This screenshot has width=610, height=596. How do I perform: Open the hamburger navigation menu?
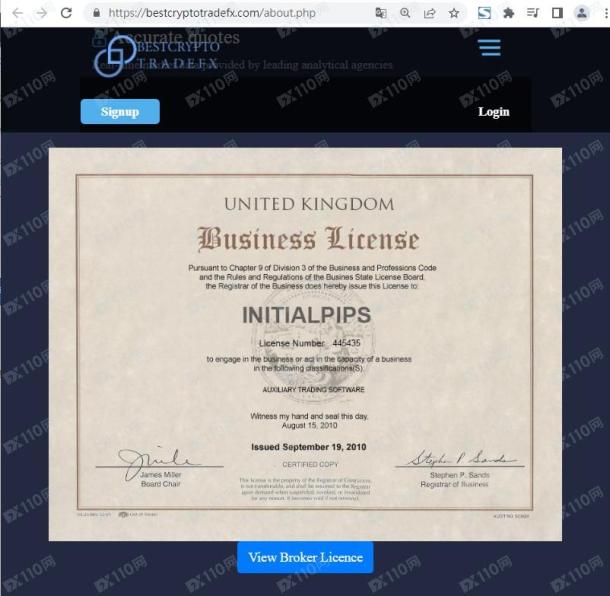point(490,47)
